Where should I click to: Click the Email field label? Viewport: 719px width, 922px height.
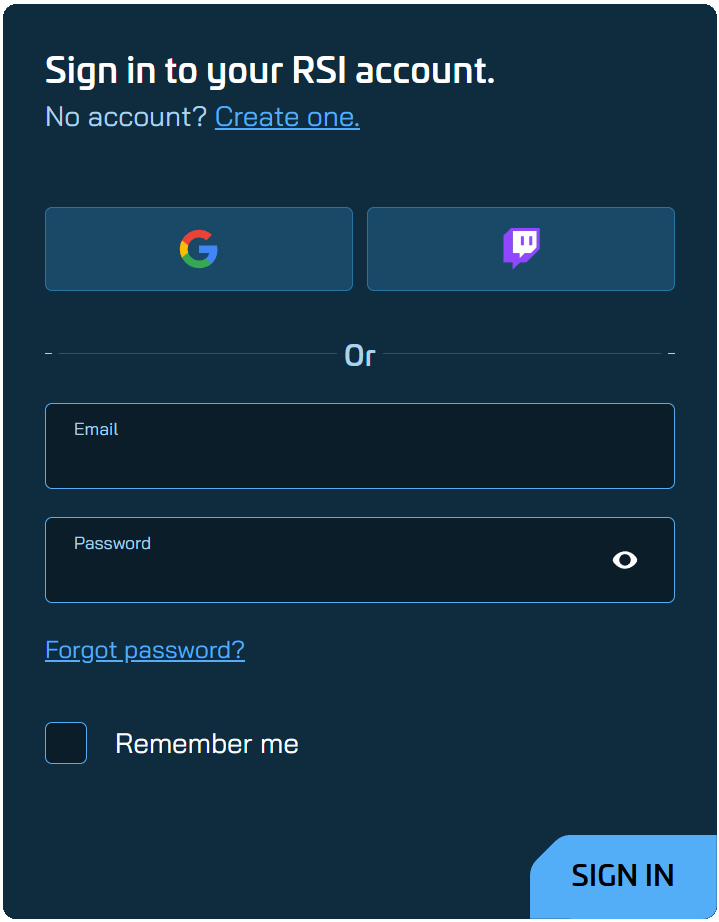[x=96, y=429]
